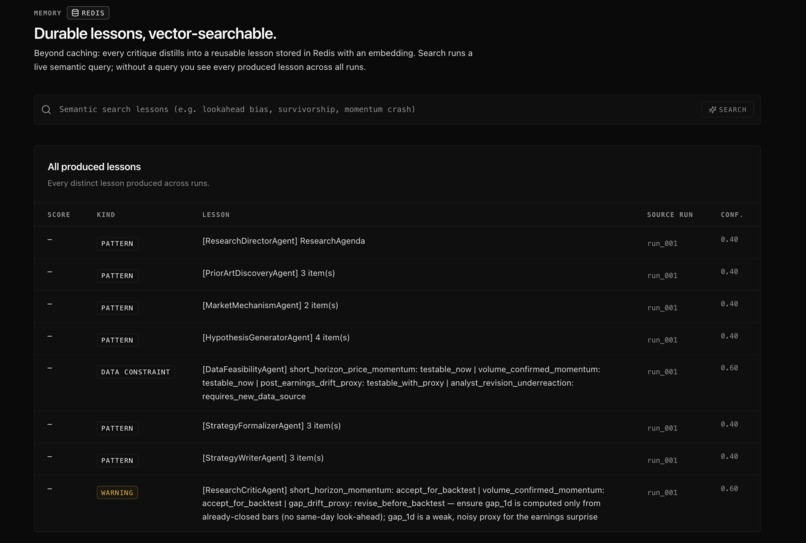
Task: Click the SEARCH button
Action: coord(727,110)
